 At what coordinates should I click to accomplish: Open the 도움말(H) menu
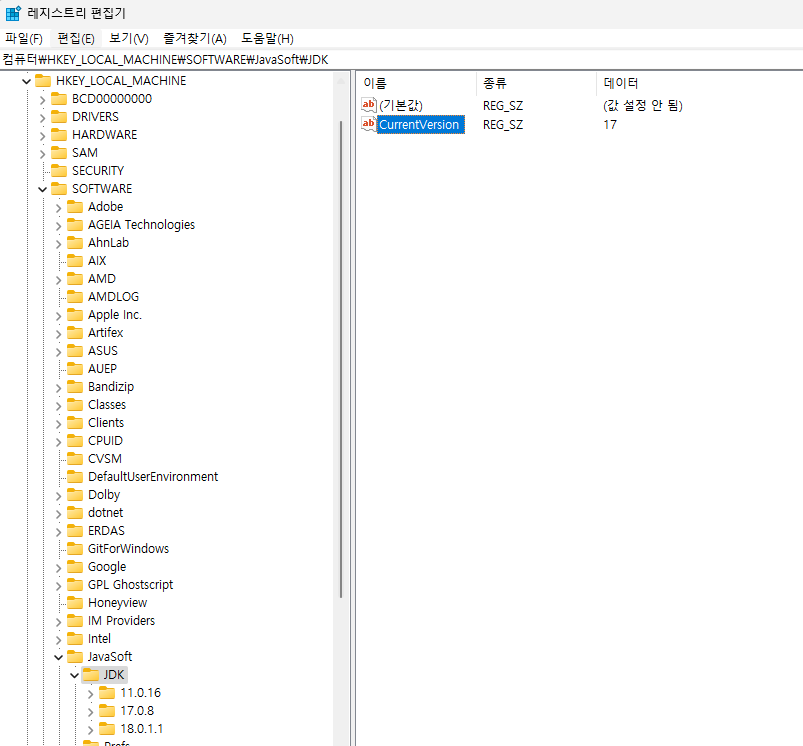pyautogui.click(x=267, y=39)
